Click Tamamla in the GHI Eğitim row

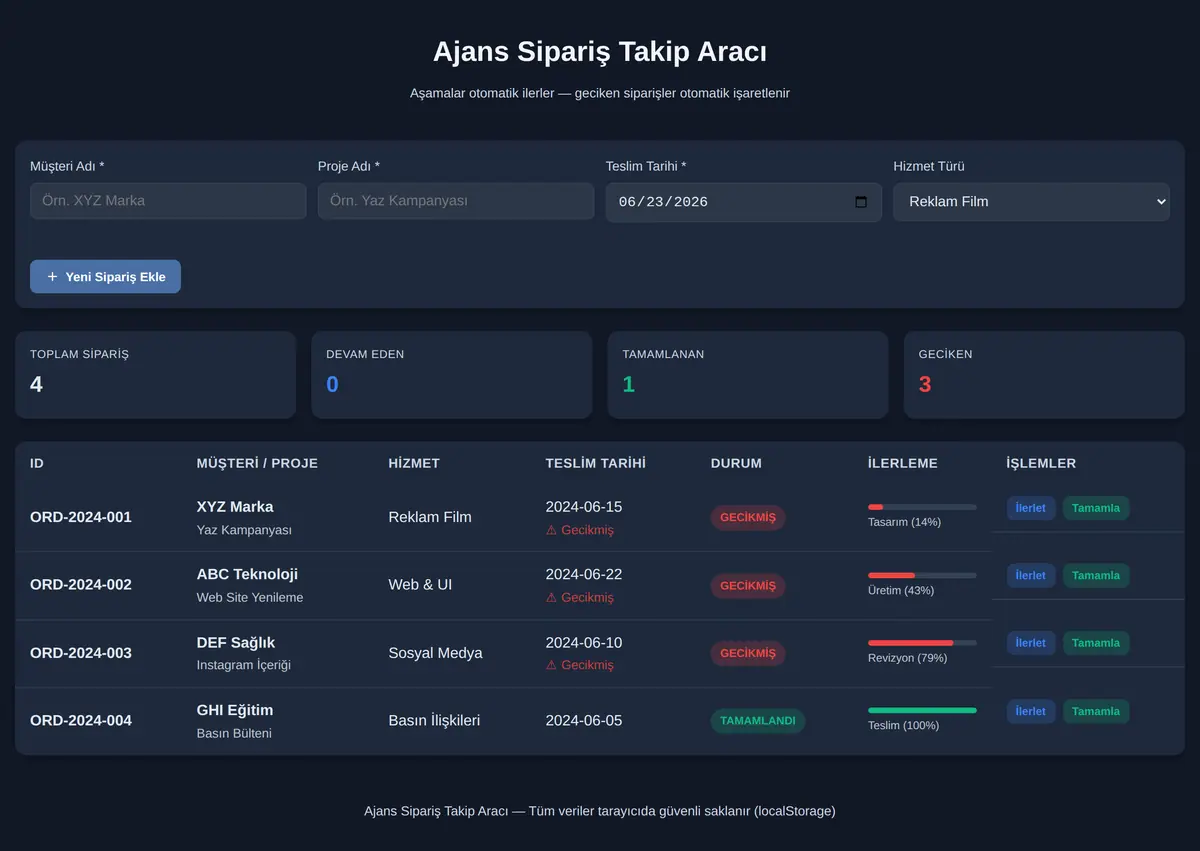pyautogui.click(x=1096, y=711)
